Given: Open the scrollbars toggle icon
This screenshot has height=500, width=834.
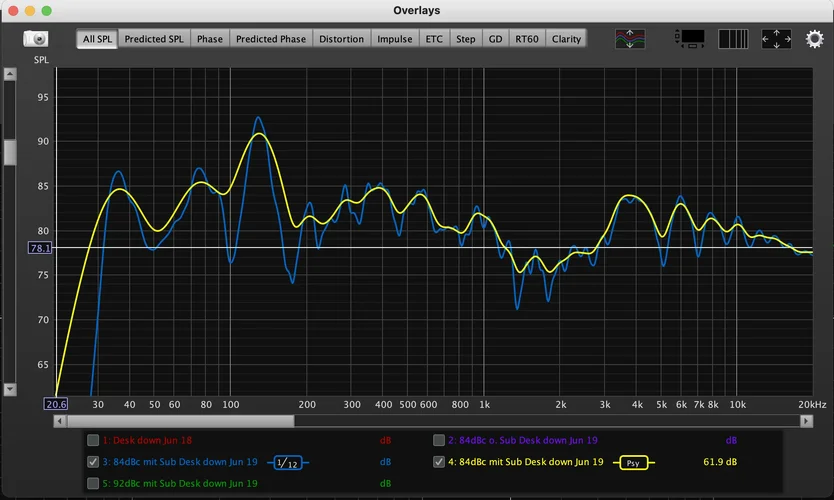Looking at the screenshot, I should coord(690,39).
